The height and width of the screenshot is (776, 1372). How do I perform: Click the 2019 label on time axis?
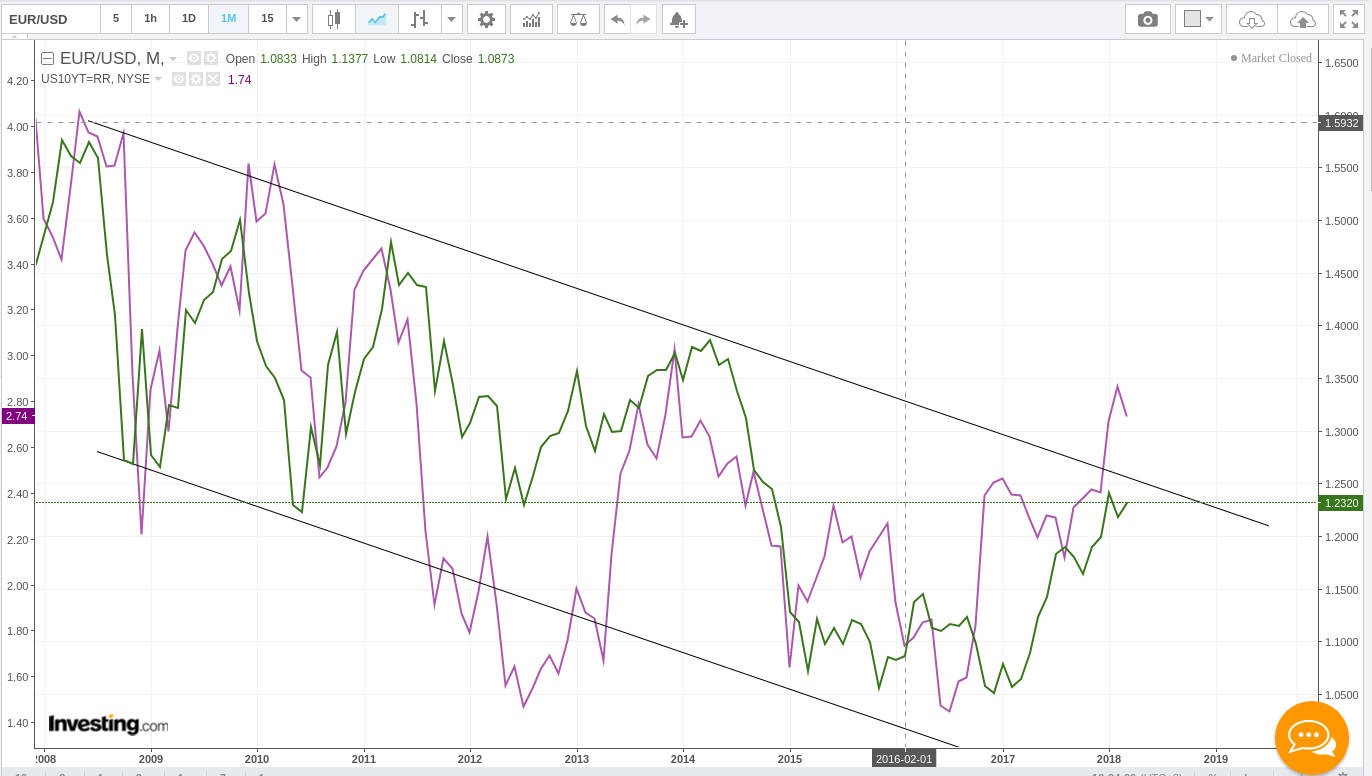[1215, 759]
